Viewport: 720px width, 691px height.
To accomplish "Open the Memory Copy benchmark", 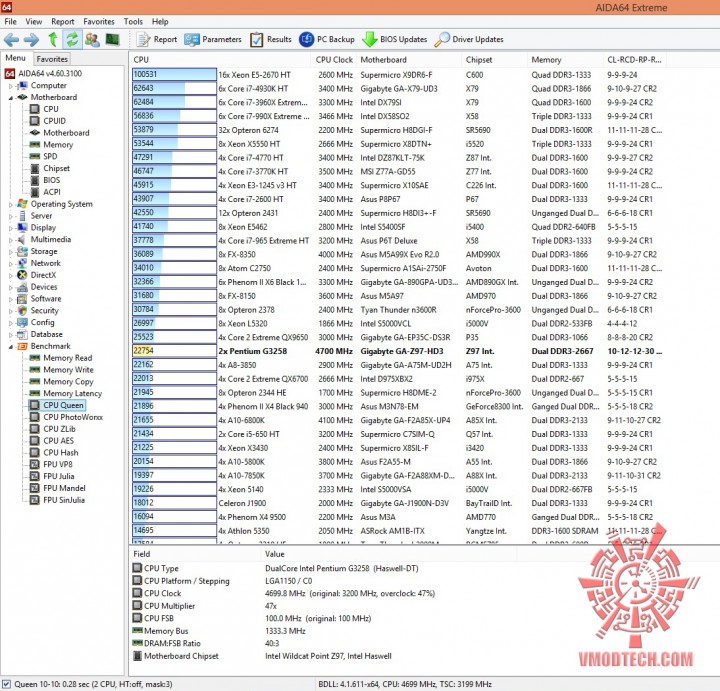I will coord(61,382).
